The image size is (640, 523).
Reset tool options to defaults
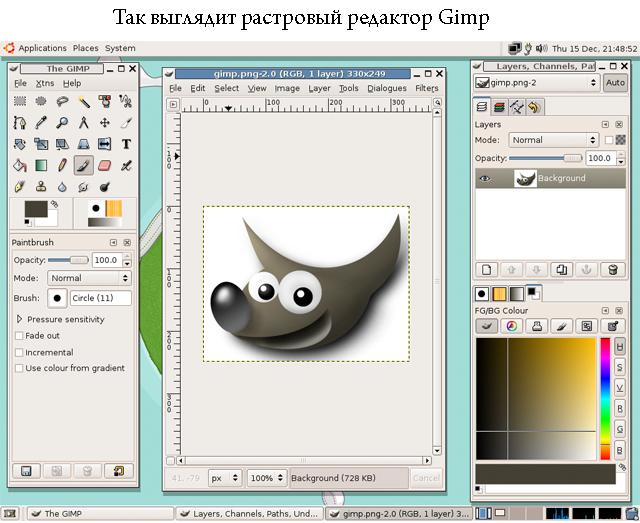click(x=119, y=471)
